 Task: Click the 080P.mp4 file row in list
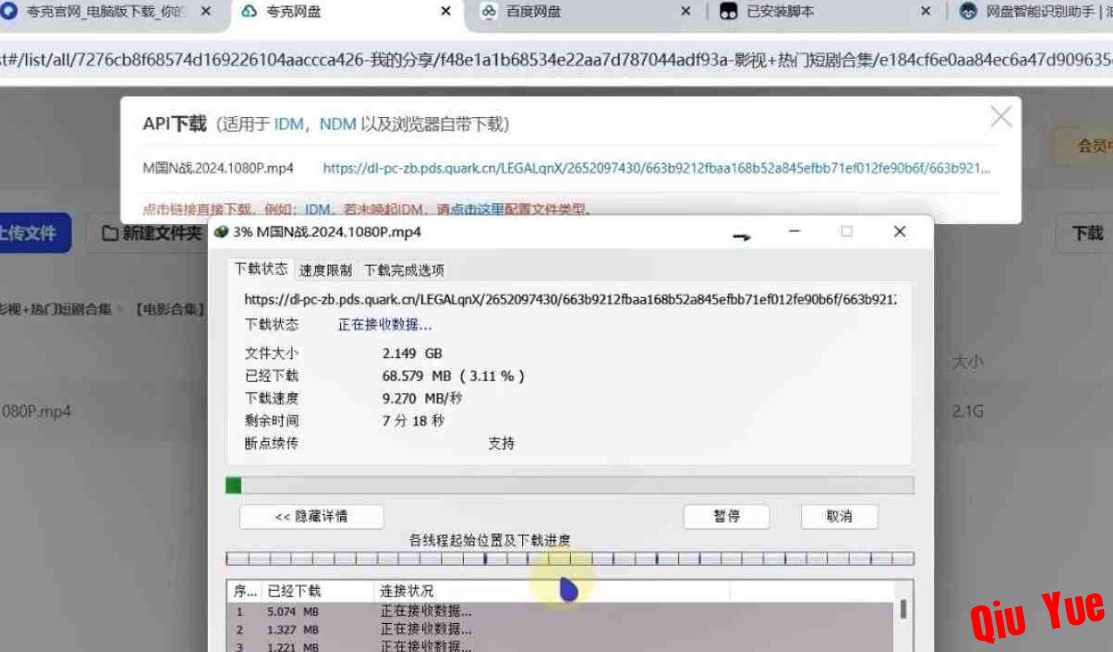tap(35, 411)
